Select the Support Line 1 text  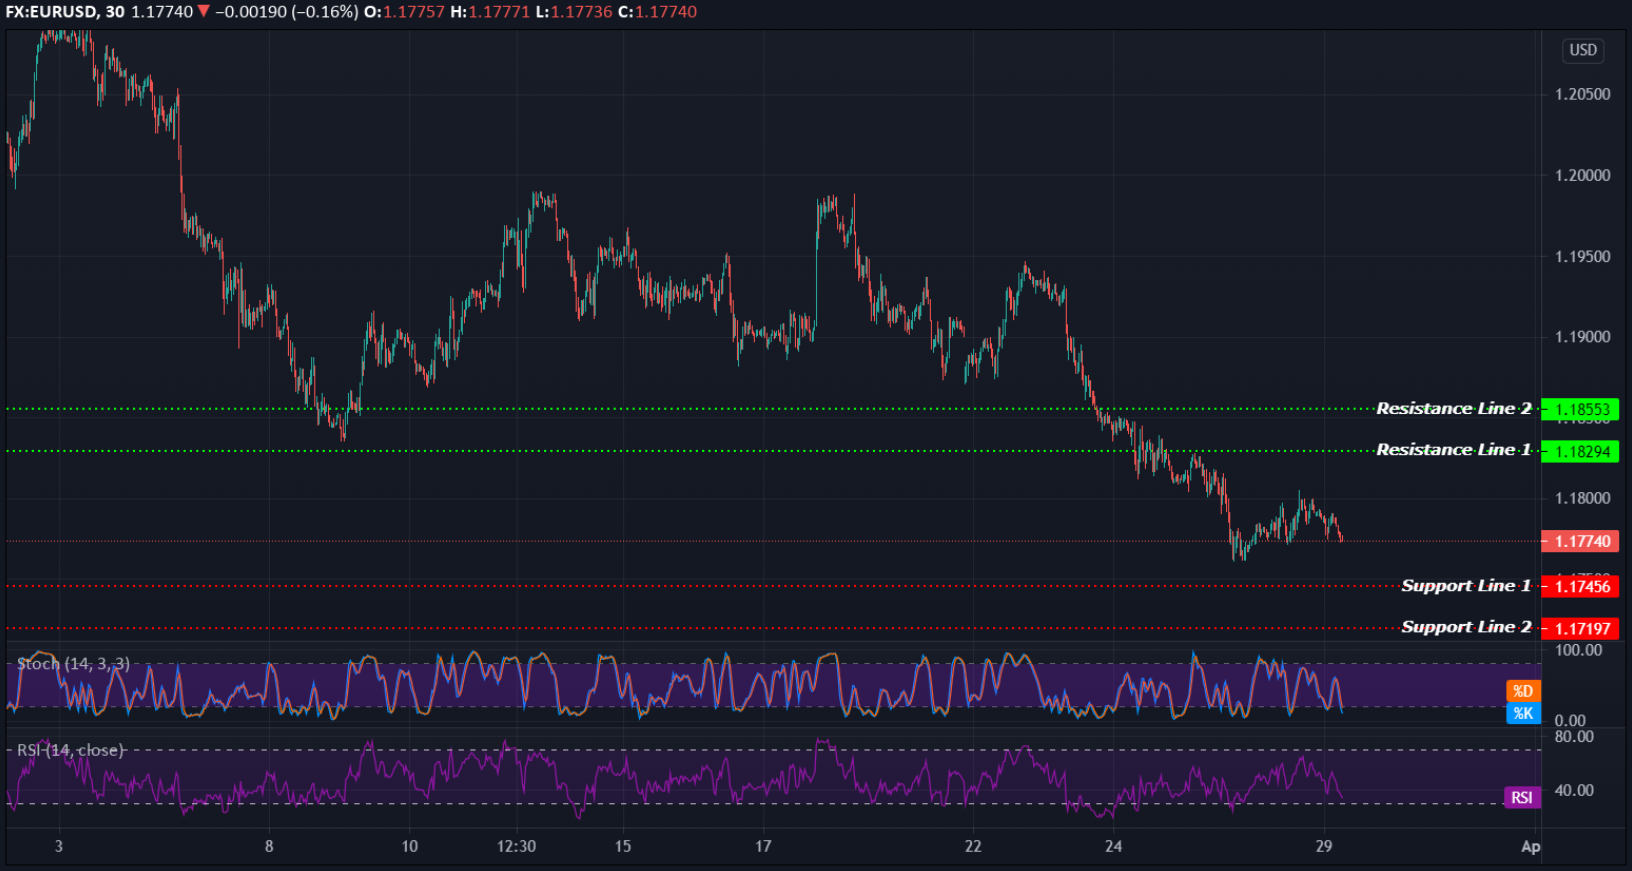(x=1466, y=585)
